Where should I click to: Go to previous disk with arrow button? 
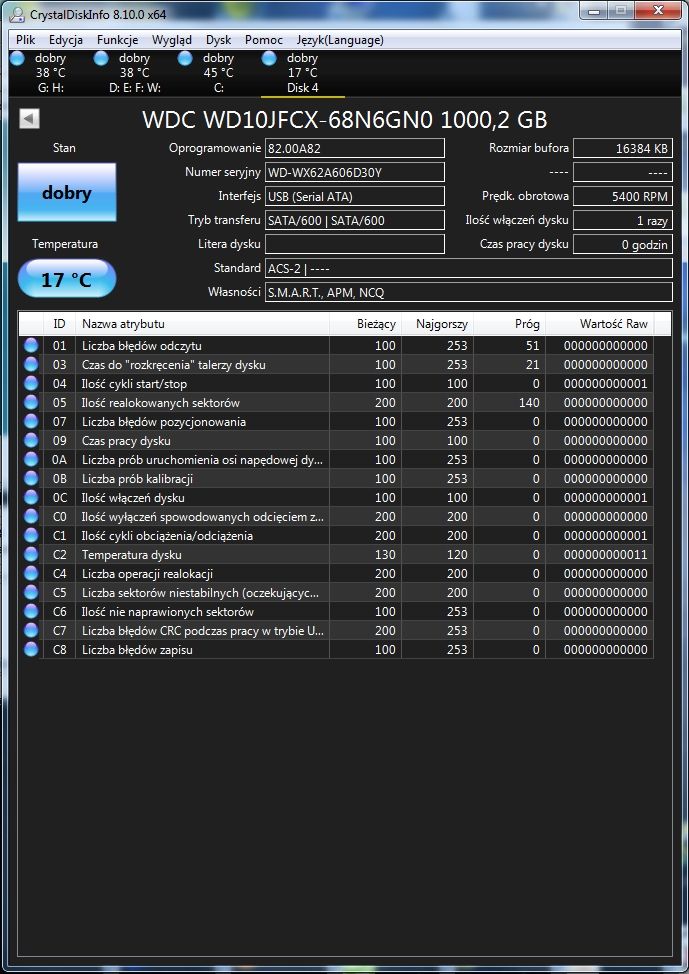point(29,119)
